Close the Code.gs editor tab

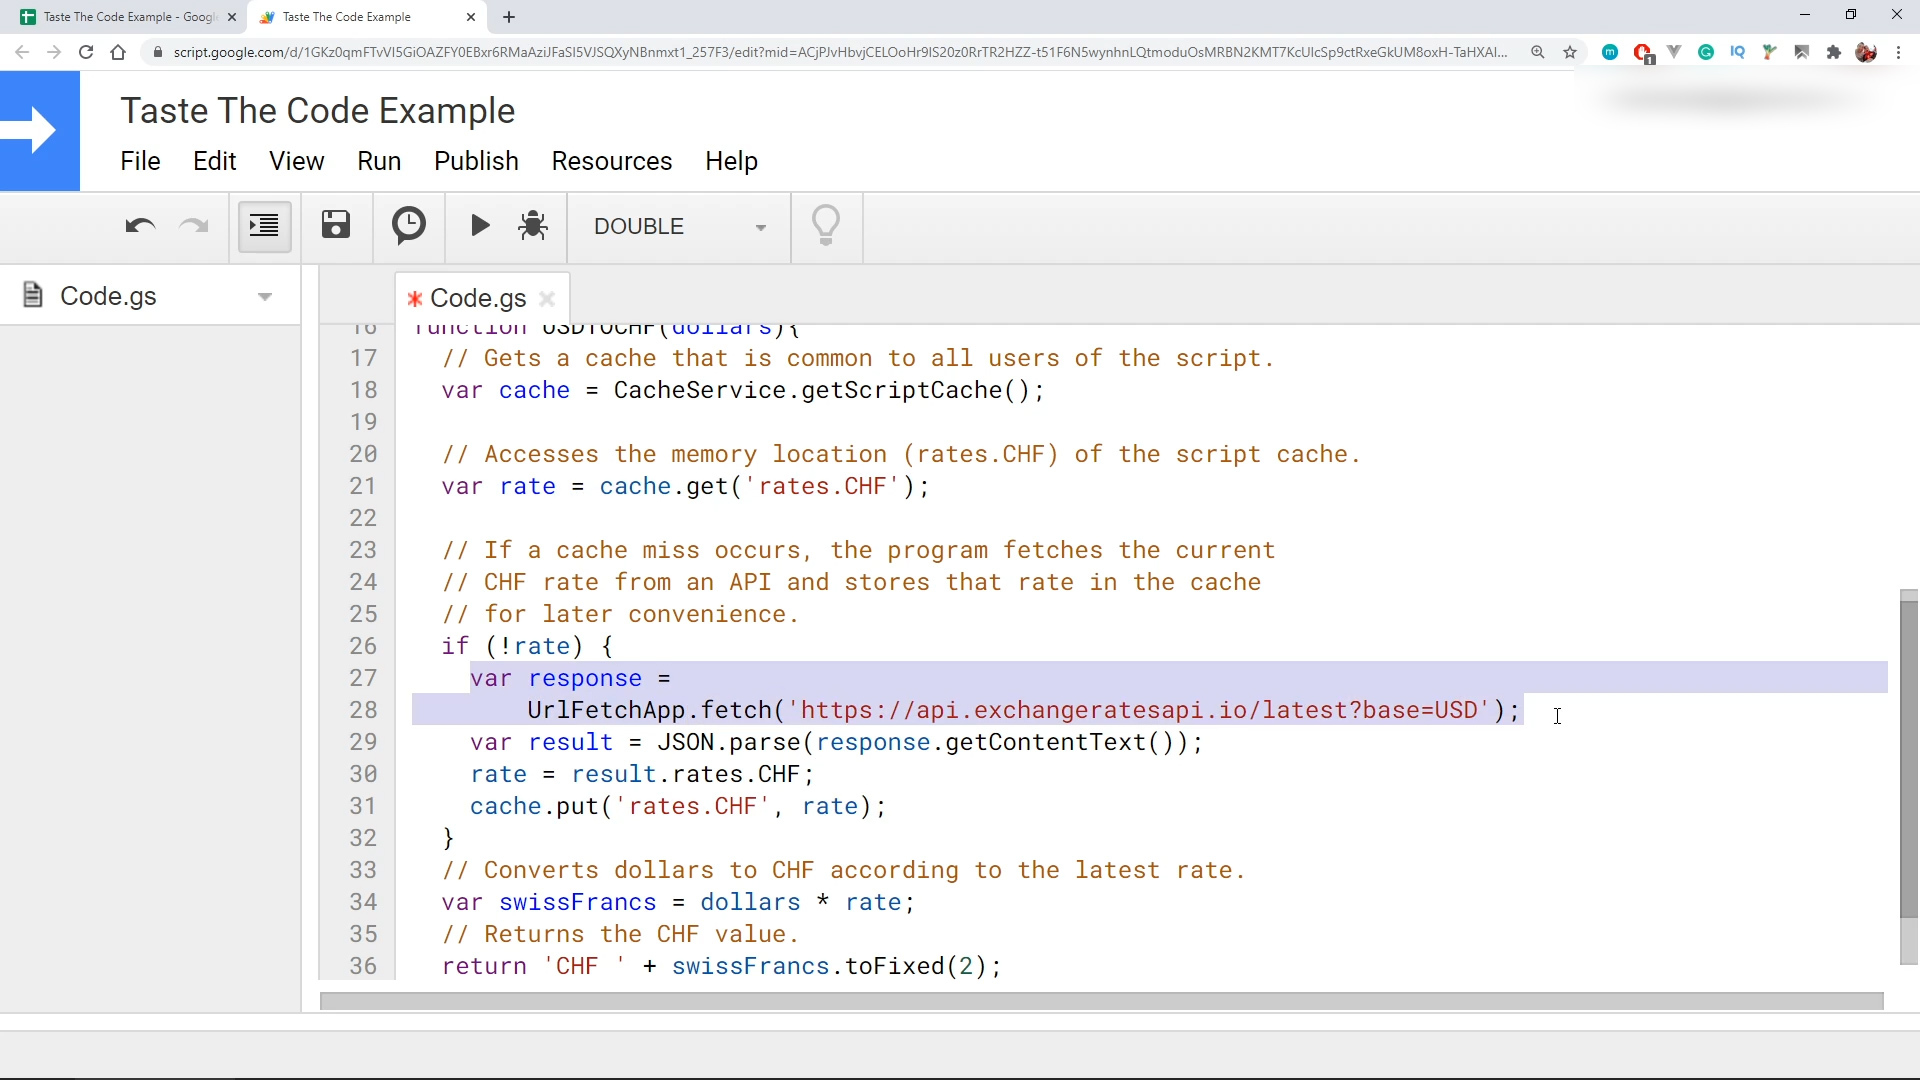coord(547,298)
